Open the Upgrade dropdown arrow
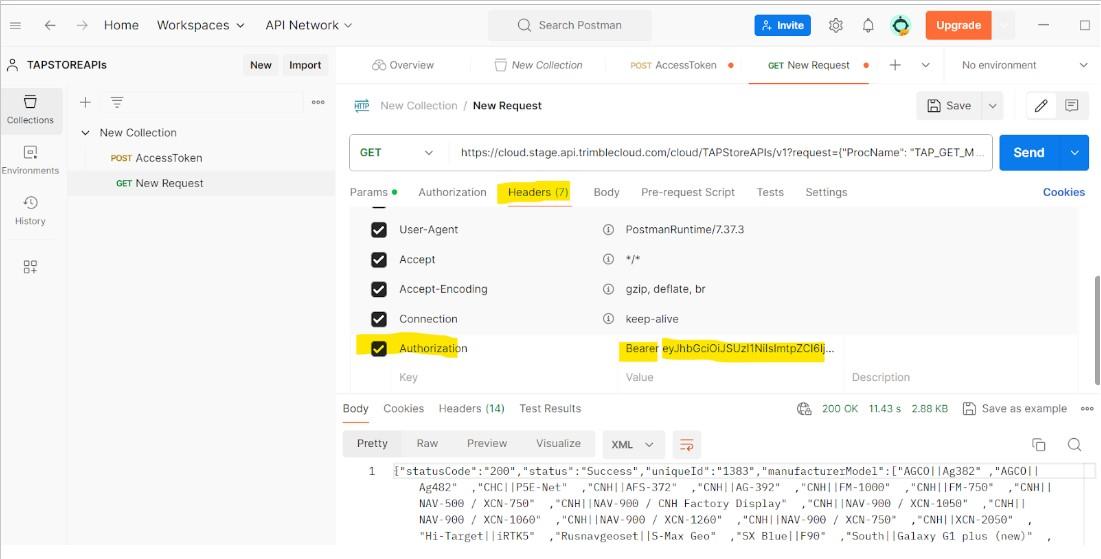 pyautogui.click(x=1003, y=25)
